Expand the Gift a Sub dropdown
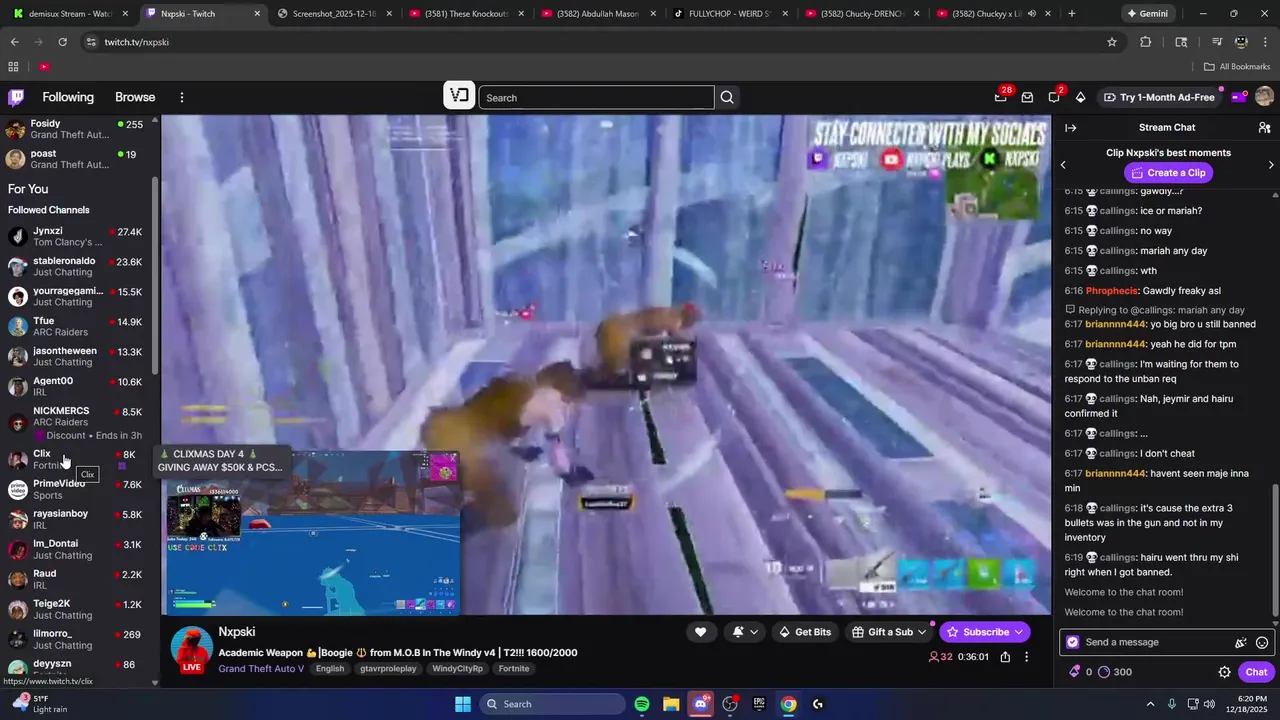This screenshot has width=1280, height=720. (921, 632)
